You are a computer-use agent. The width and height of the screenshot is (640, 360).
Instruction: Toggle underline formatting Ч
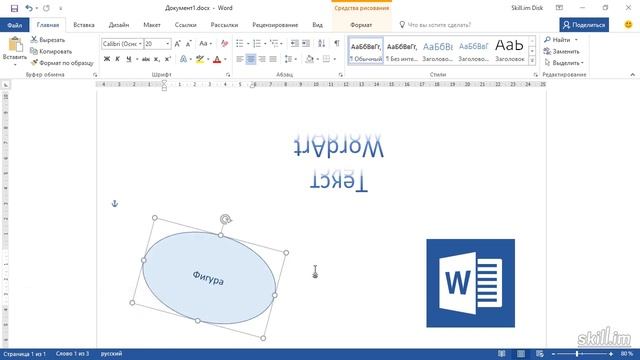point(129,59)
